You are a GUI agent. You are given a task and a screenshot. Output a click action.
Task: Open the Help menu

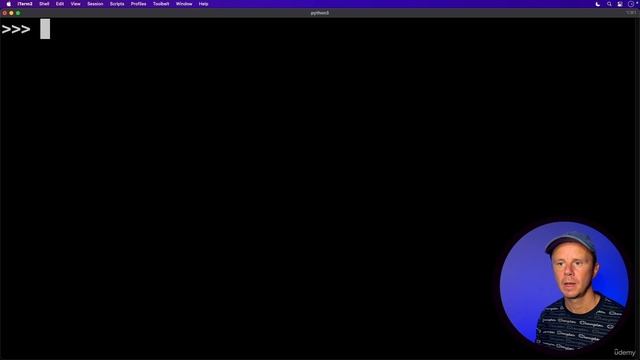pyautogui.click(x=203, y=4)
